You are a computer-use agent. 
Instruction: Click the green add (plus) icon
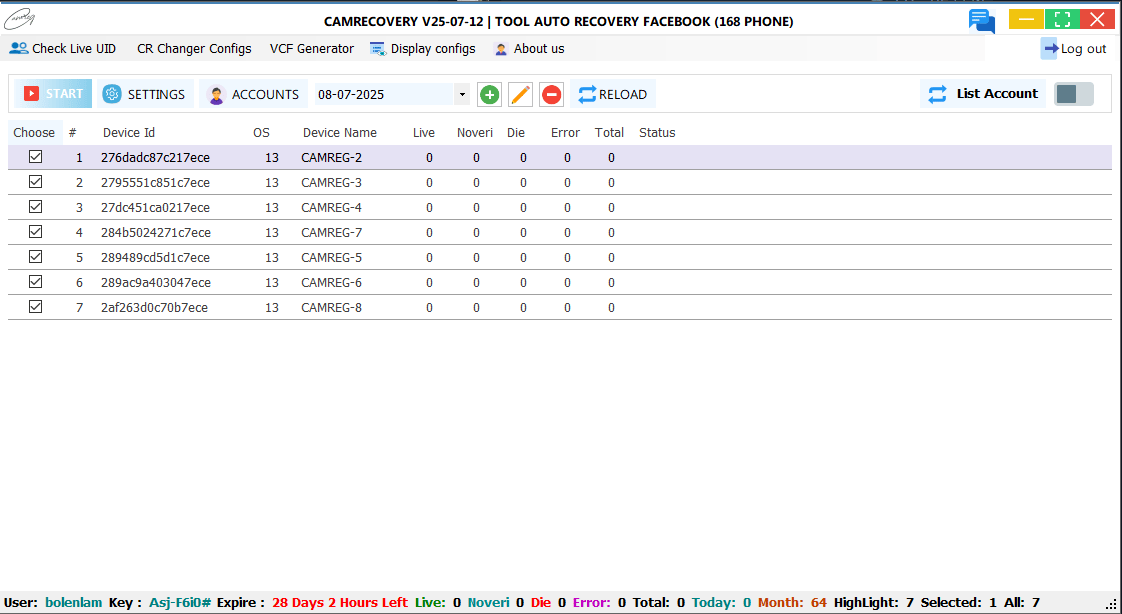(489, 94)
